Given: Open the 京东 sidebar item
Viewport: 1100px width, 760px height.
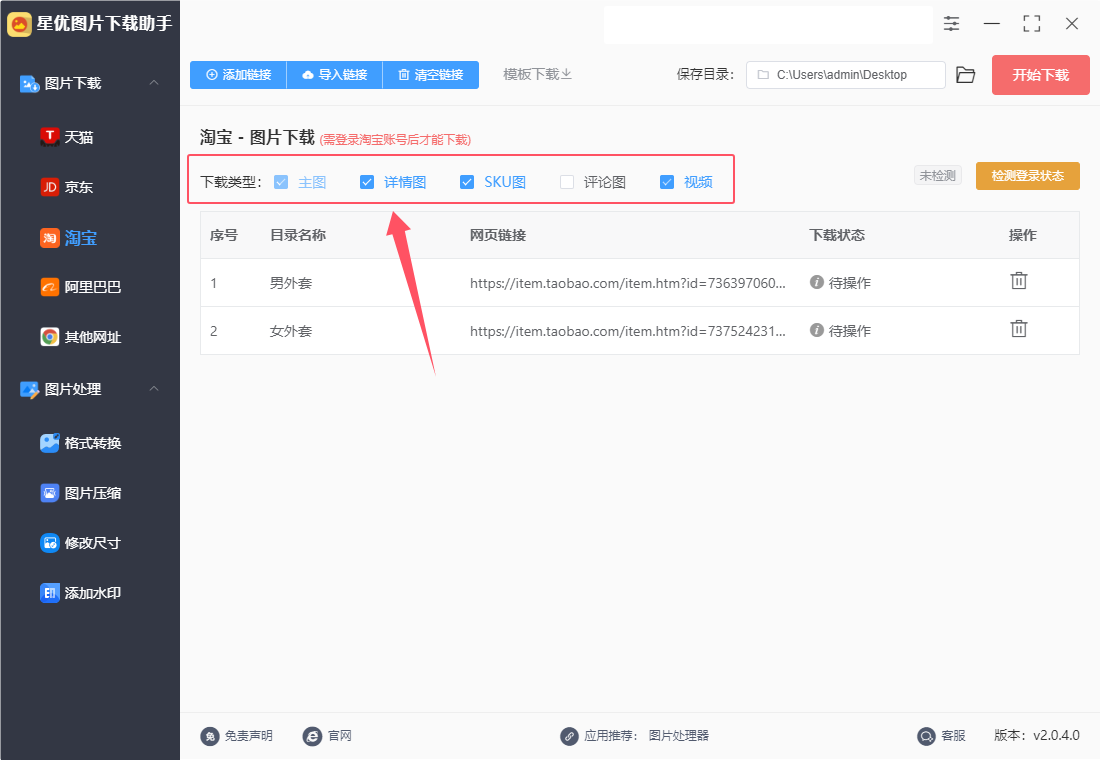Looking at the screenshot, I should [67, 187].
